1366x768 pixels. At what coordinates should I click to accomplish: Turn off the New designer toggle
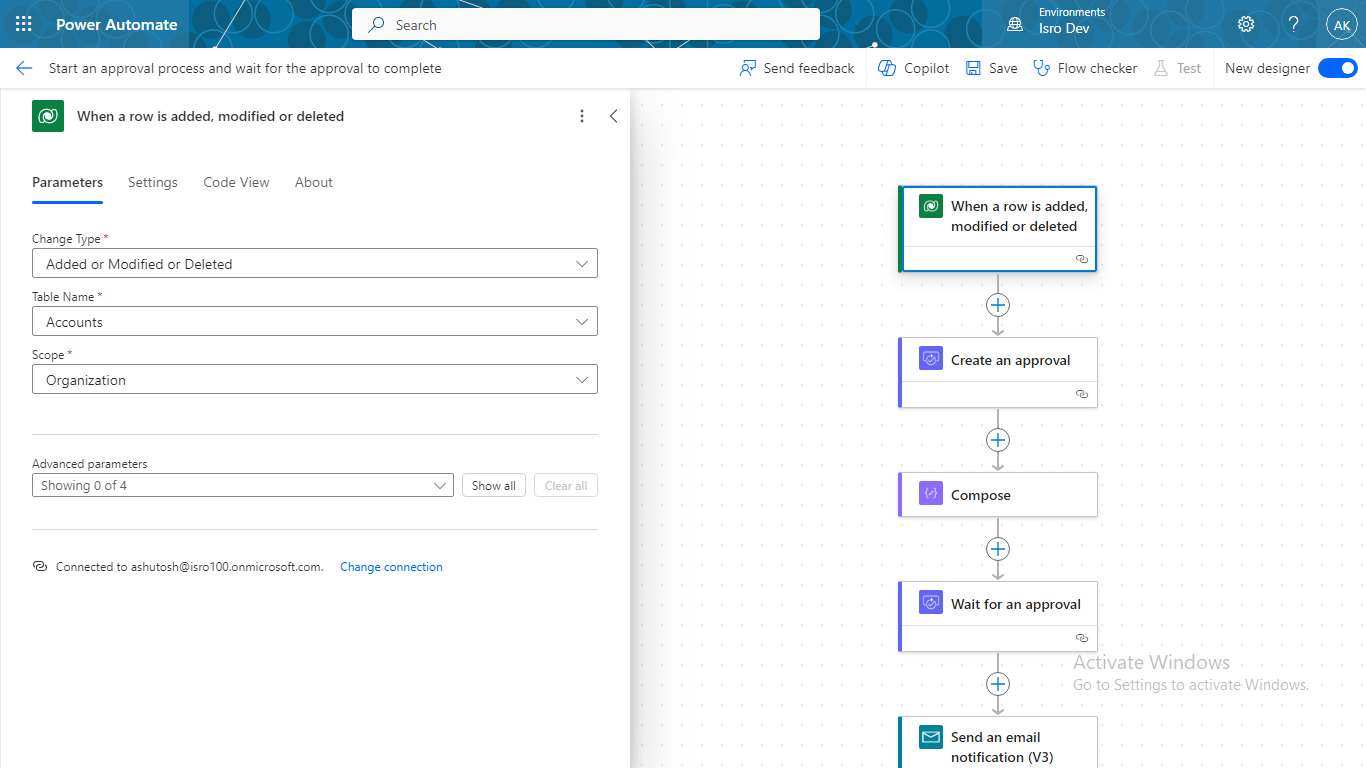coord(1337,68)
